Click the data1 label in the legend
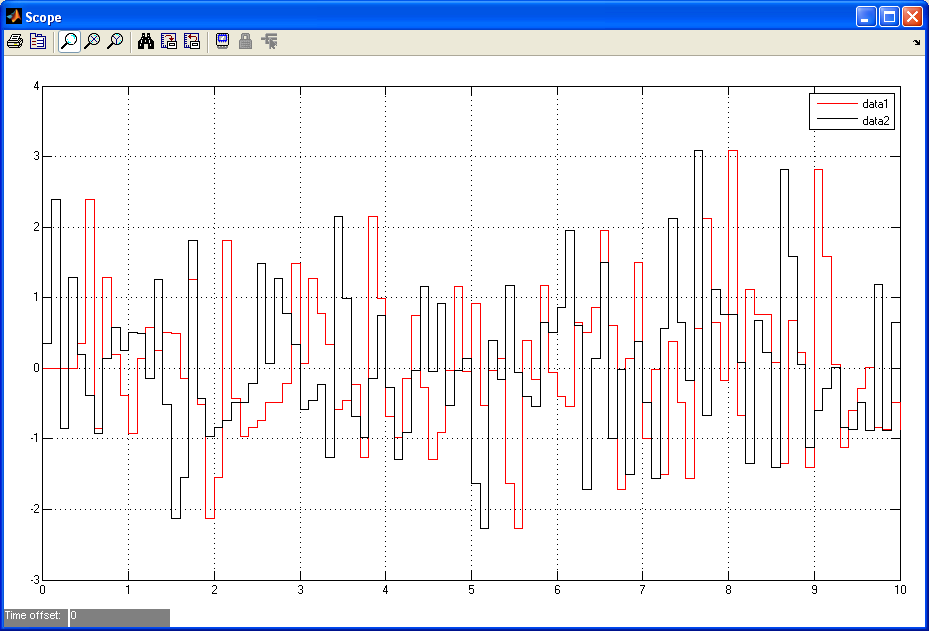 (875, 104)
